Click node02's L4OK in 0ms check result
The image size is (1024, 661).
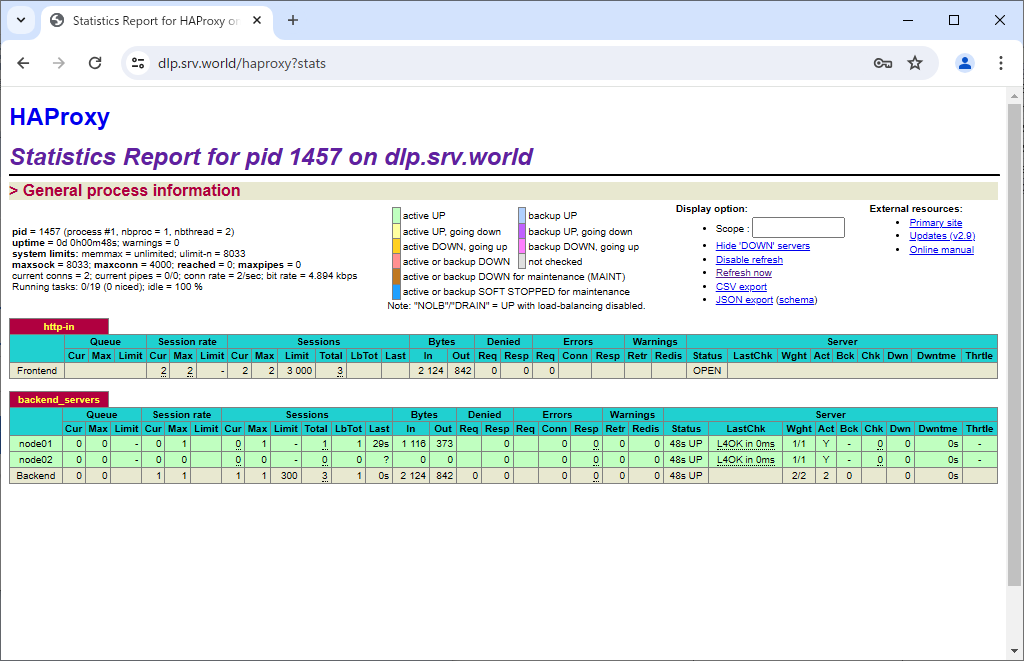tap(746, 460)
